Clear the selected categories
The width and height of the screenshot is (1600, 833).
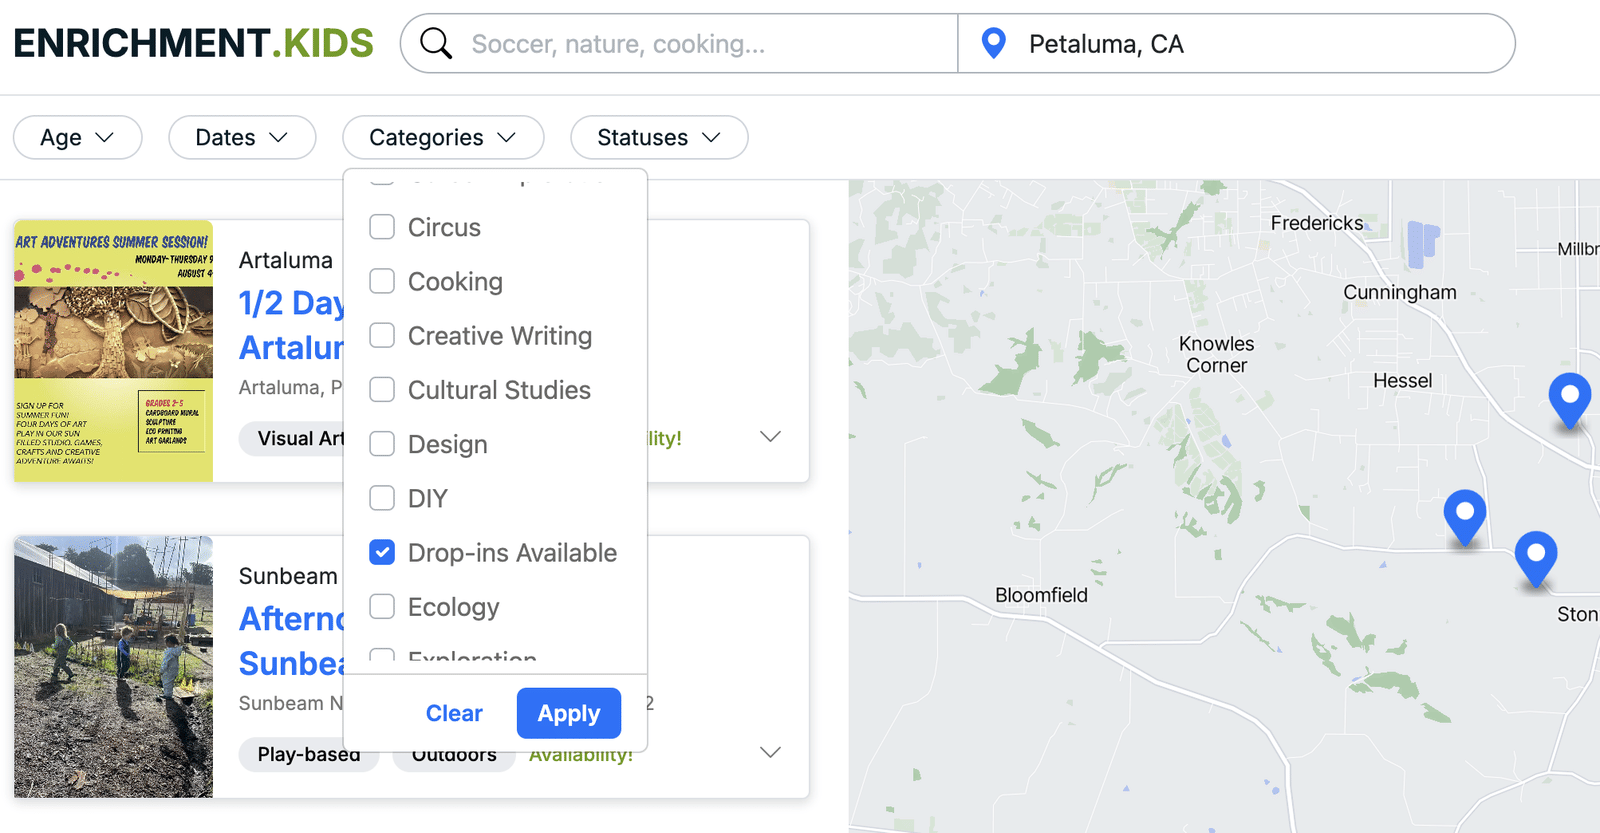454,713
